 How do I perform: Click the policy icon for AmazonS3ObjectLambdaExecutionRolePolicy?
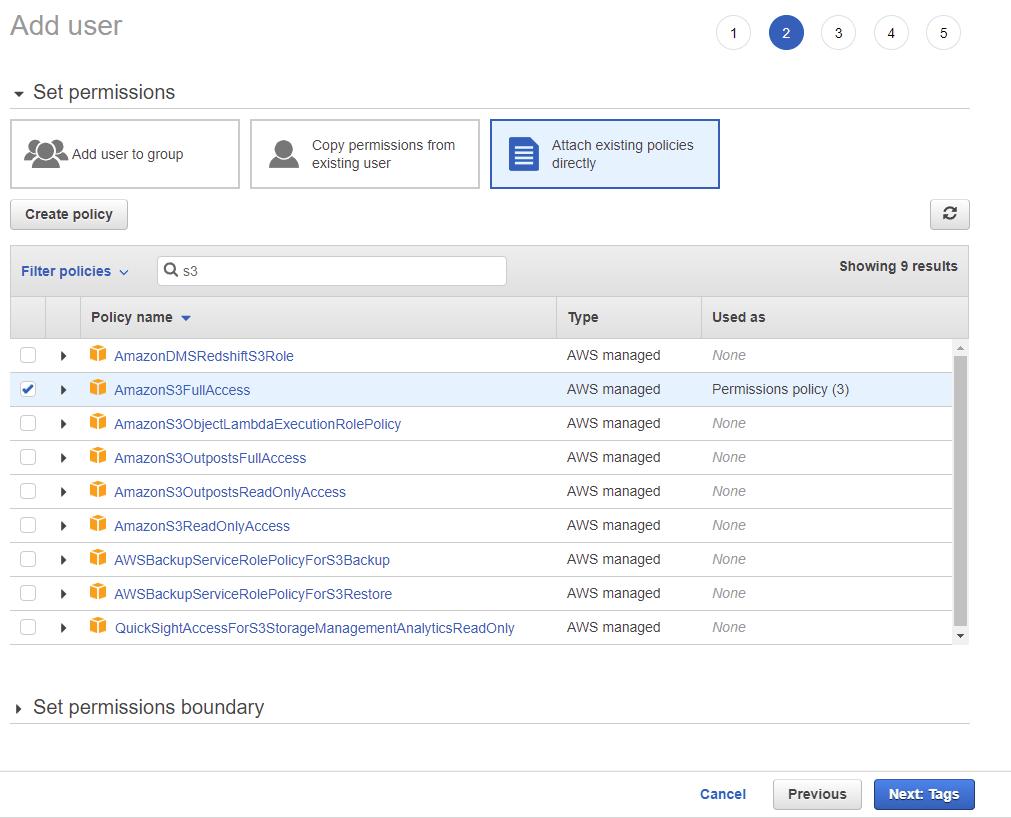click(98, 422)
